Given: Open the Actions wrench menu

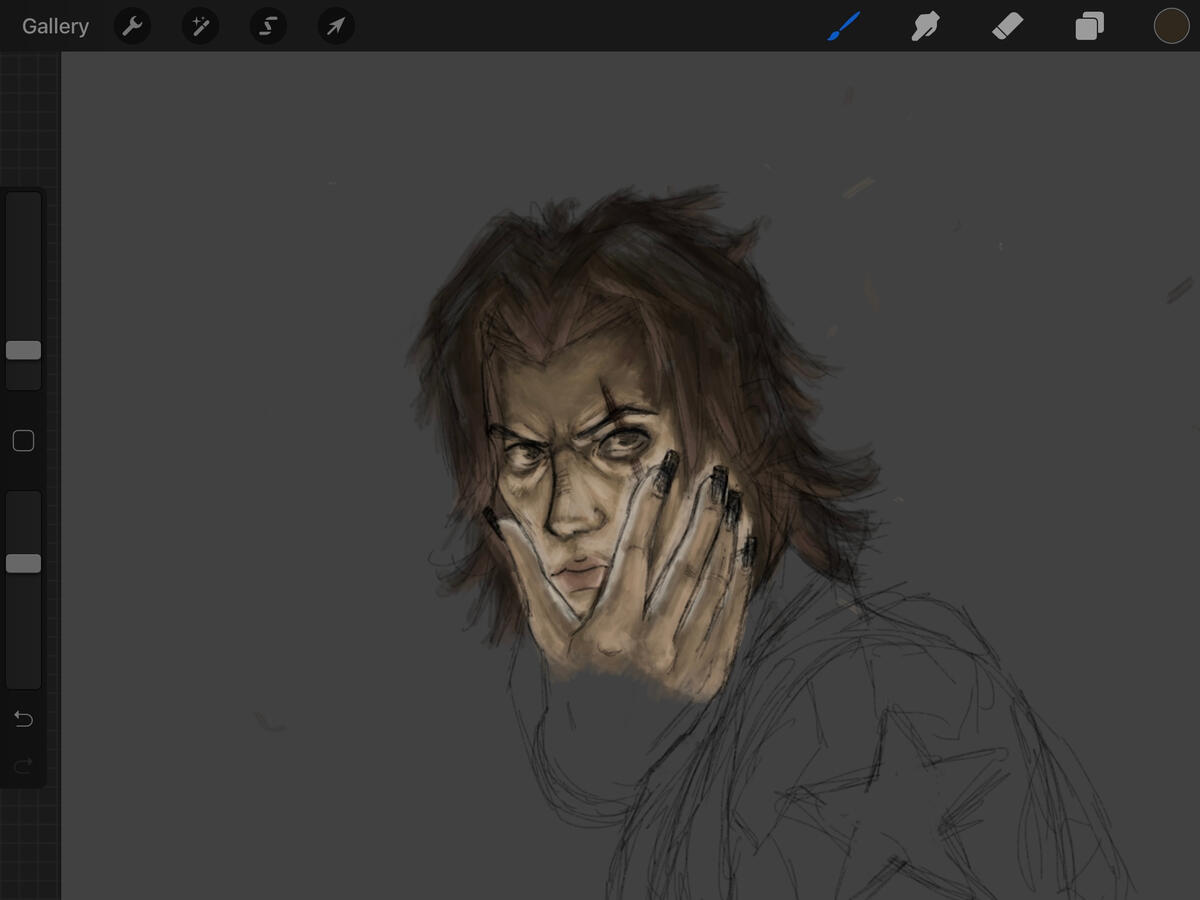Looking at the screenshot, I should pyautogui.click(x=132, y=26).
